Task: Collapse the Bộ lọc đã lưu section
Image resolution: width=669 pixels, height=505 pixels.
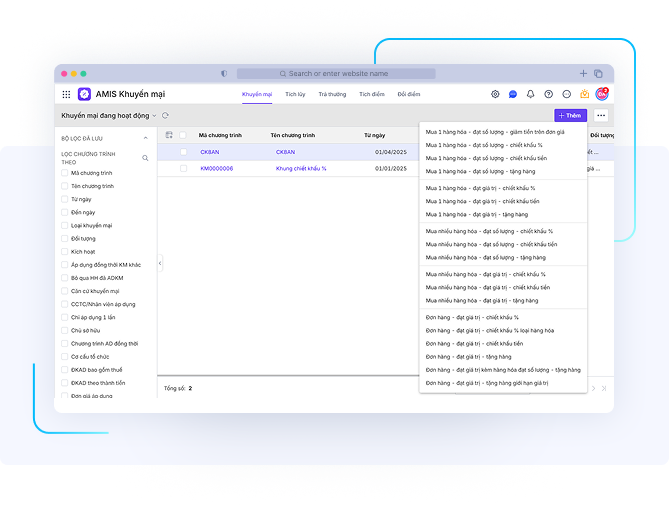Action: (146, 138)
